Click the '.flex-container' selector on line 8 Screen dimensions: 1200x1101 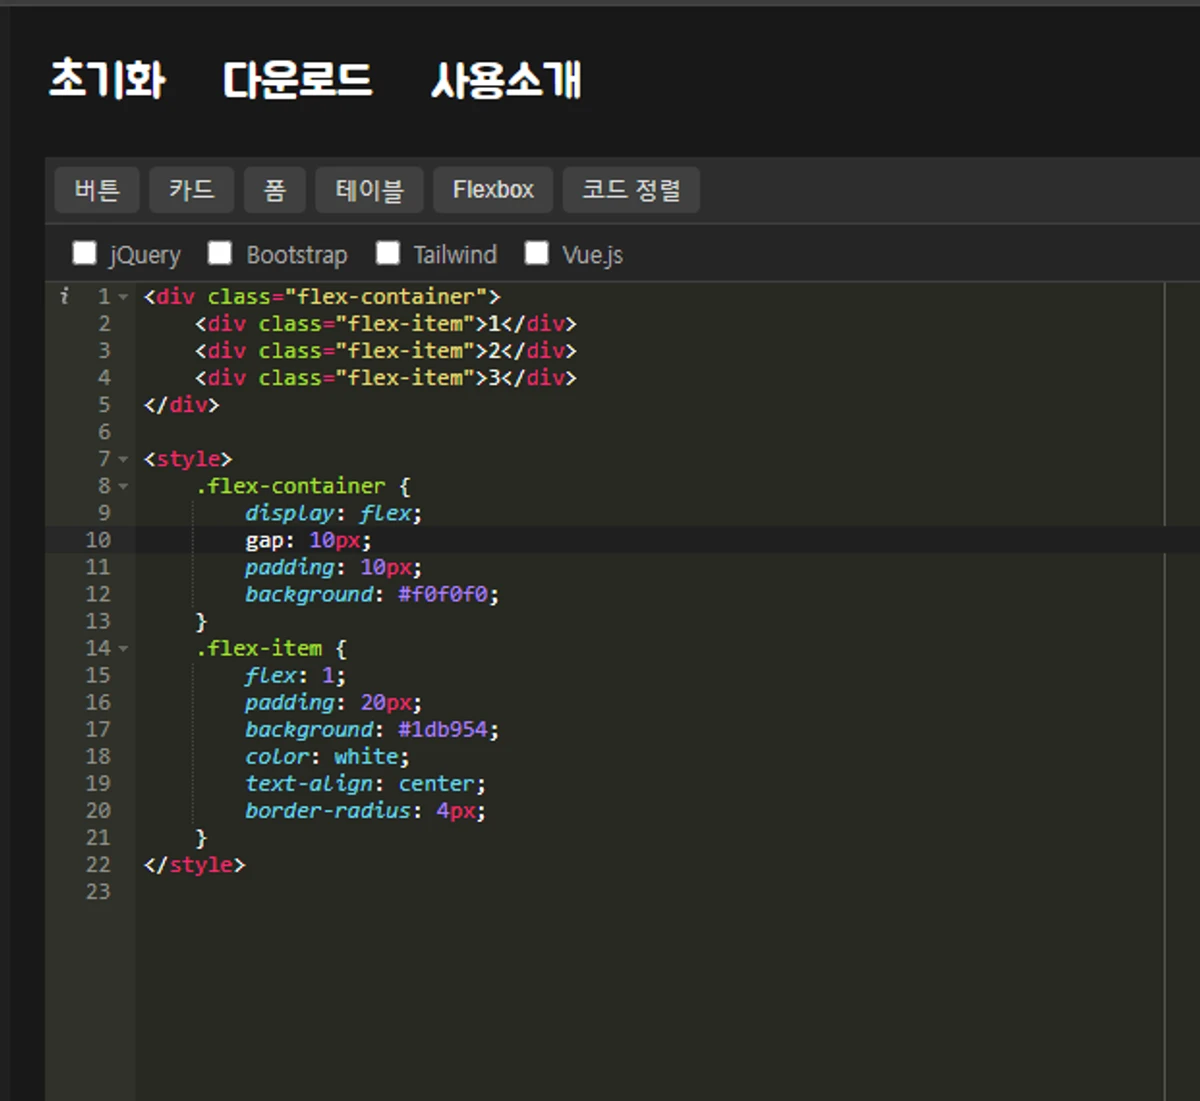(x=290, y=486)
